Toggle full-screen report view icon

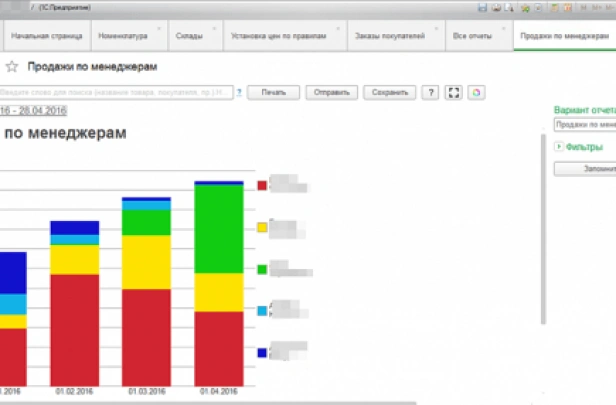454,93
